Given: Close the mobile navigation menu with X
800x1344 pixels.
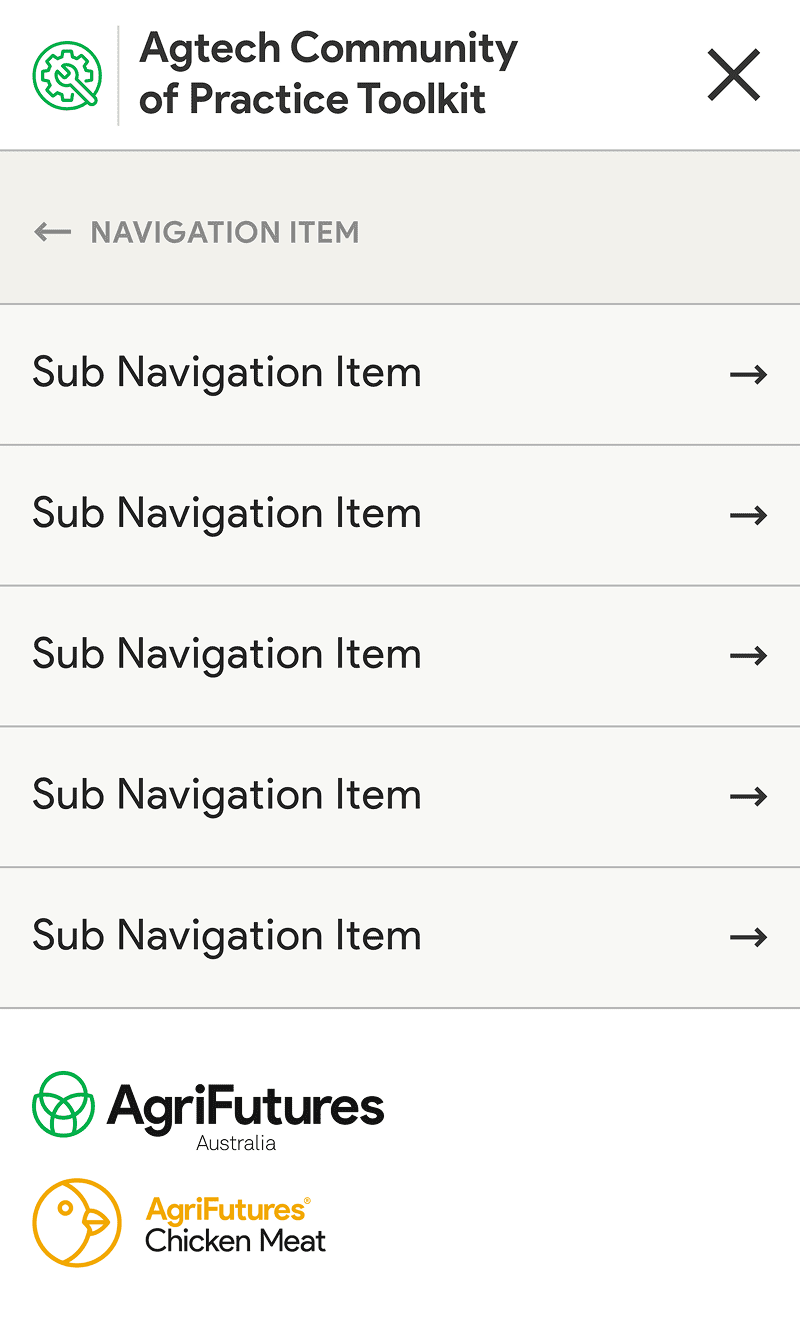Looking at the screenshot, I should (x=734, y=76).
